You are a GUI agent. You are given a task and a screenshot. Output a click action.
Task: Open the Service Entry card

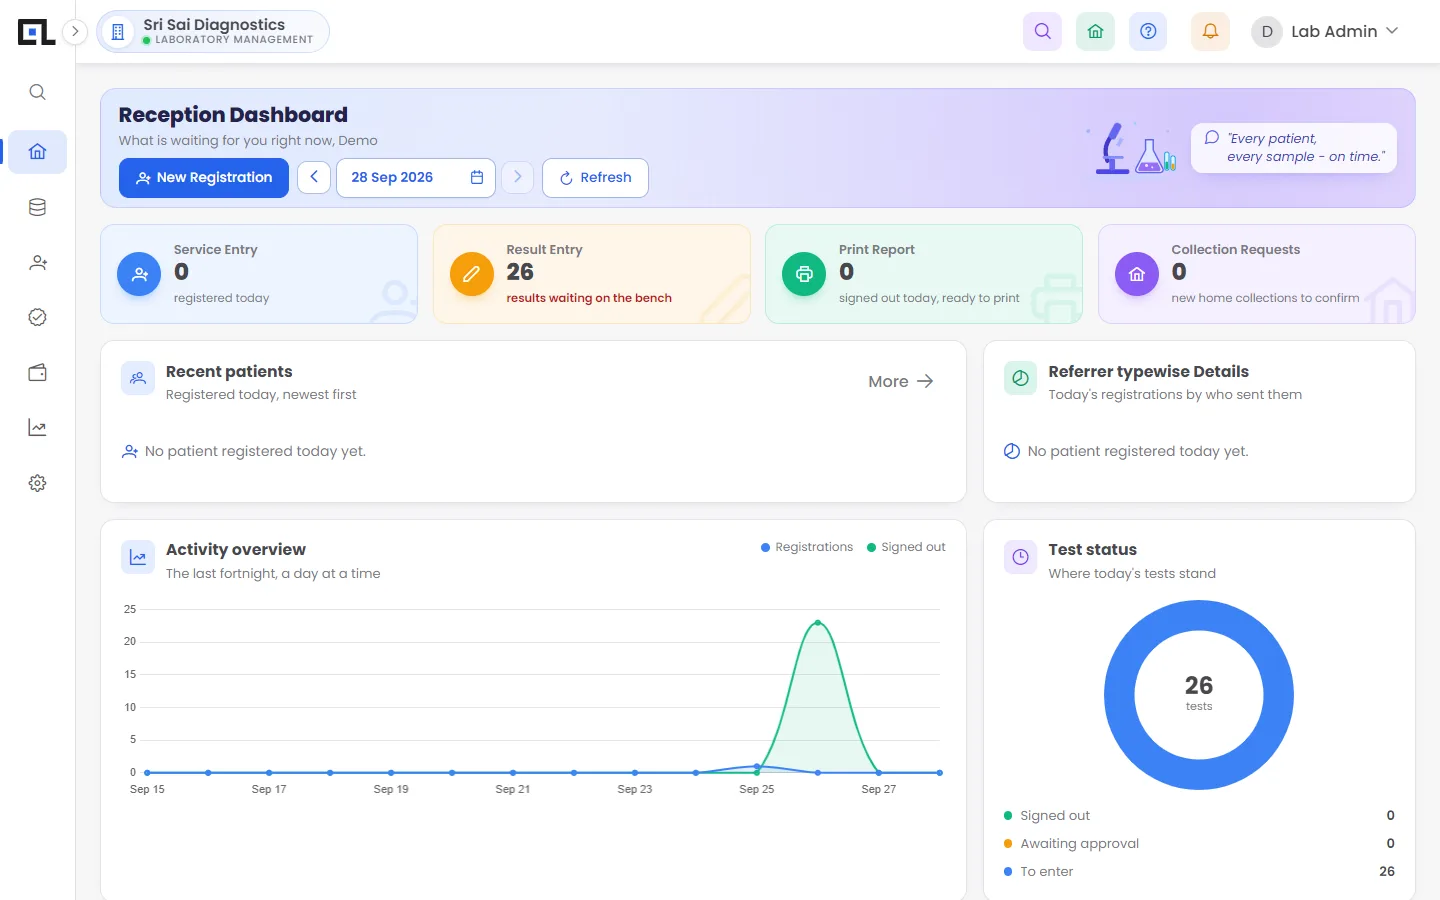click(259, 274)
